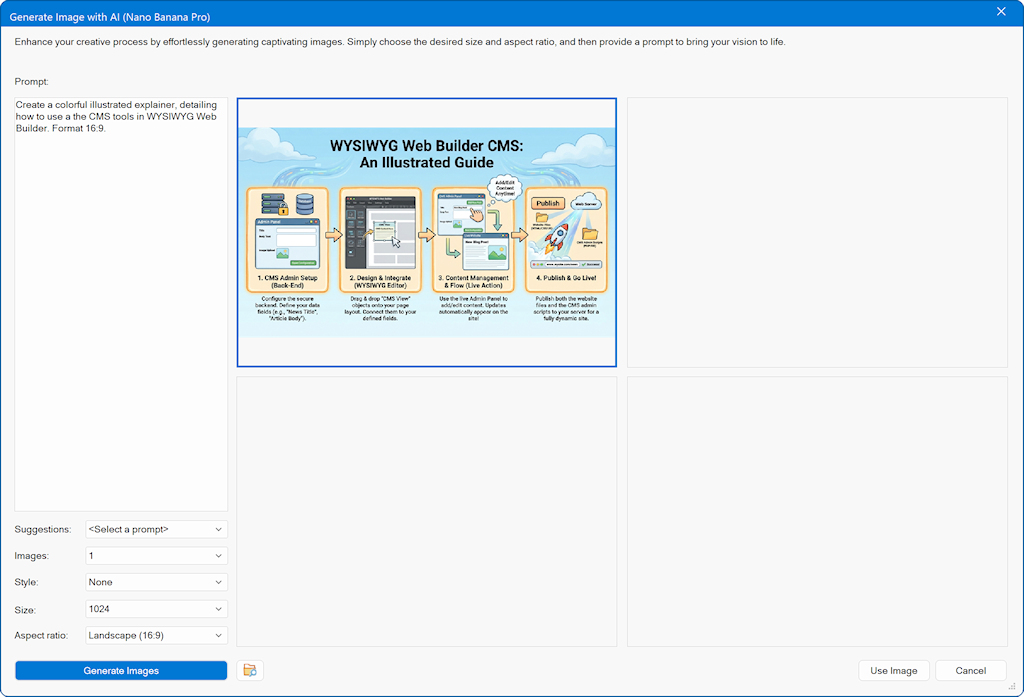Click the Prompt: label above text box
1024x697 pixels.
[32, 81]
